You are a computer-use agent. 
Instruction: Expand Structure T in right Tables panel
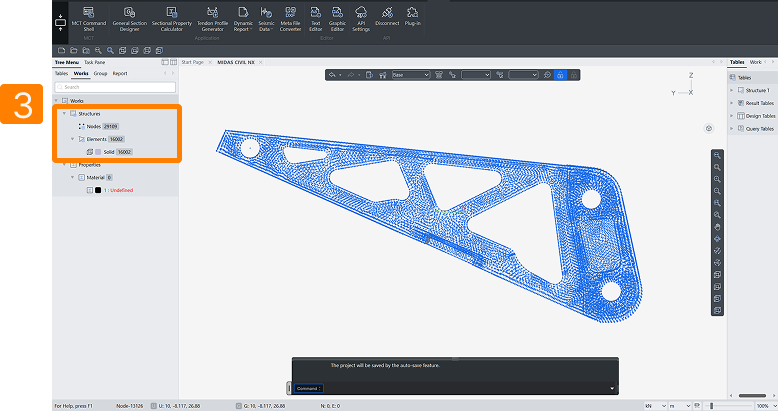point(731,90)
